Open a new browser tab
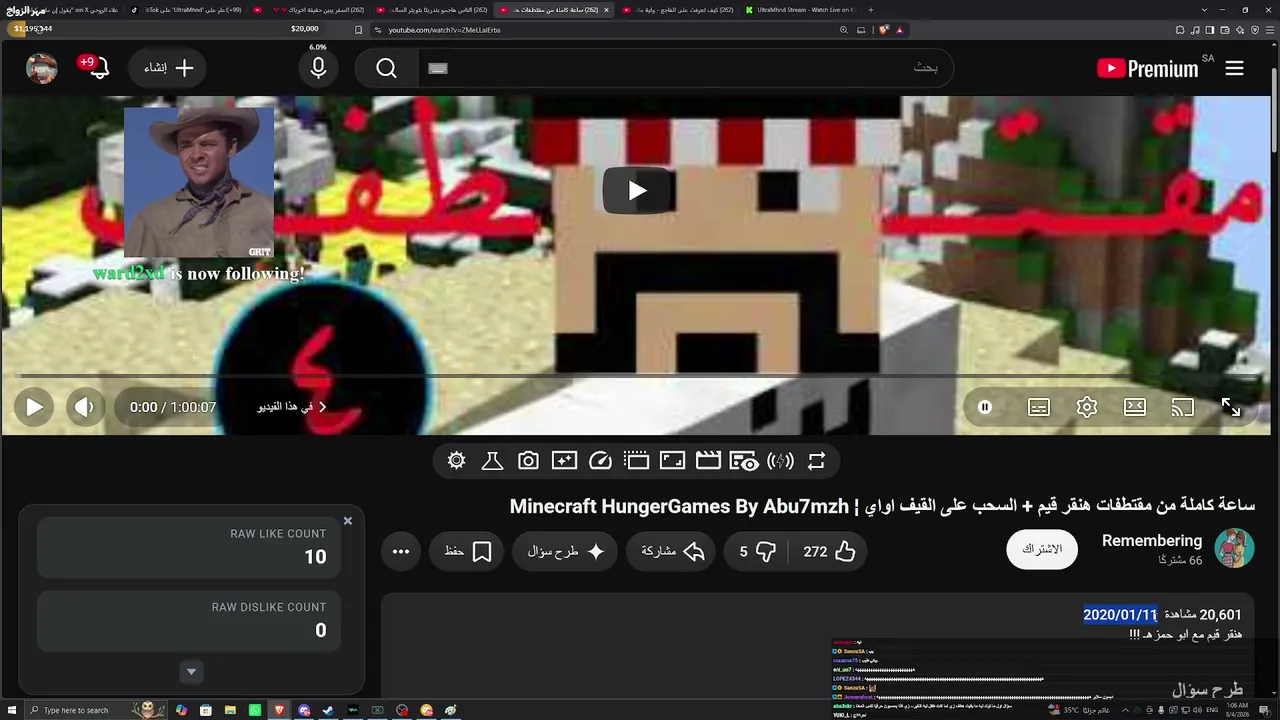1280x720 pixels. (870, 10)
